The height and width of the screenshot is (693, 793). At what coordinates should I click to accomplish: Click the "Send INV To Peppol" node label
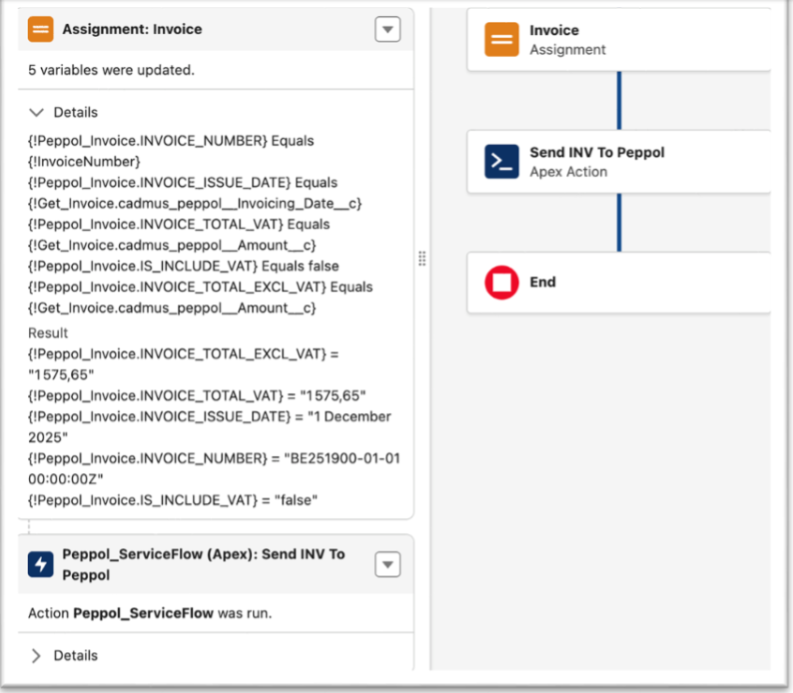(x=597, y=153)
